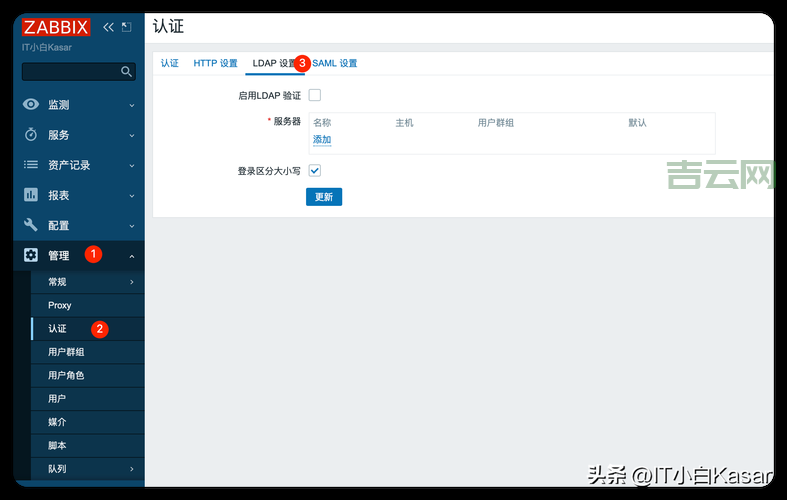This screenshot has width=787, height=500.
Task: Open the 配置 menu
Action: (79, 225)
